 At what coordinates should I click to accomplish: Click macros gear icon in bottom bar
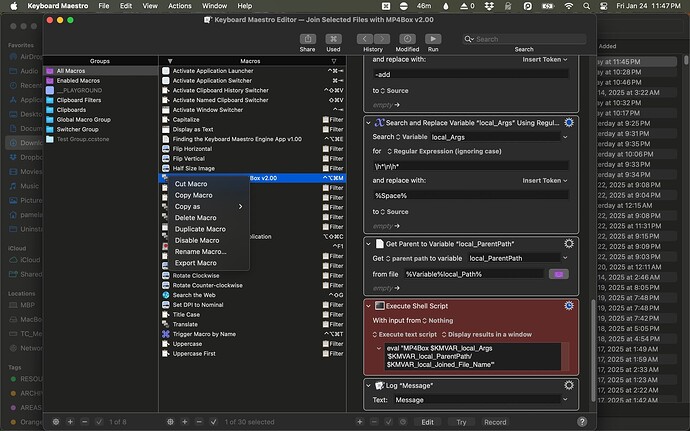[170, 422]
